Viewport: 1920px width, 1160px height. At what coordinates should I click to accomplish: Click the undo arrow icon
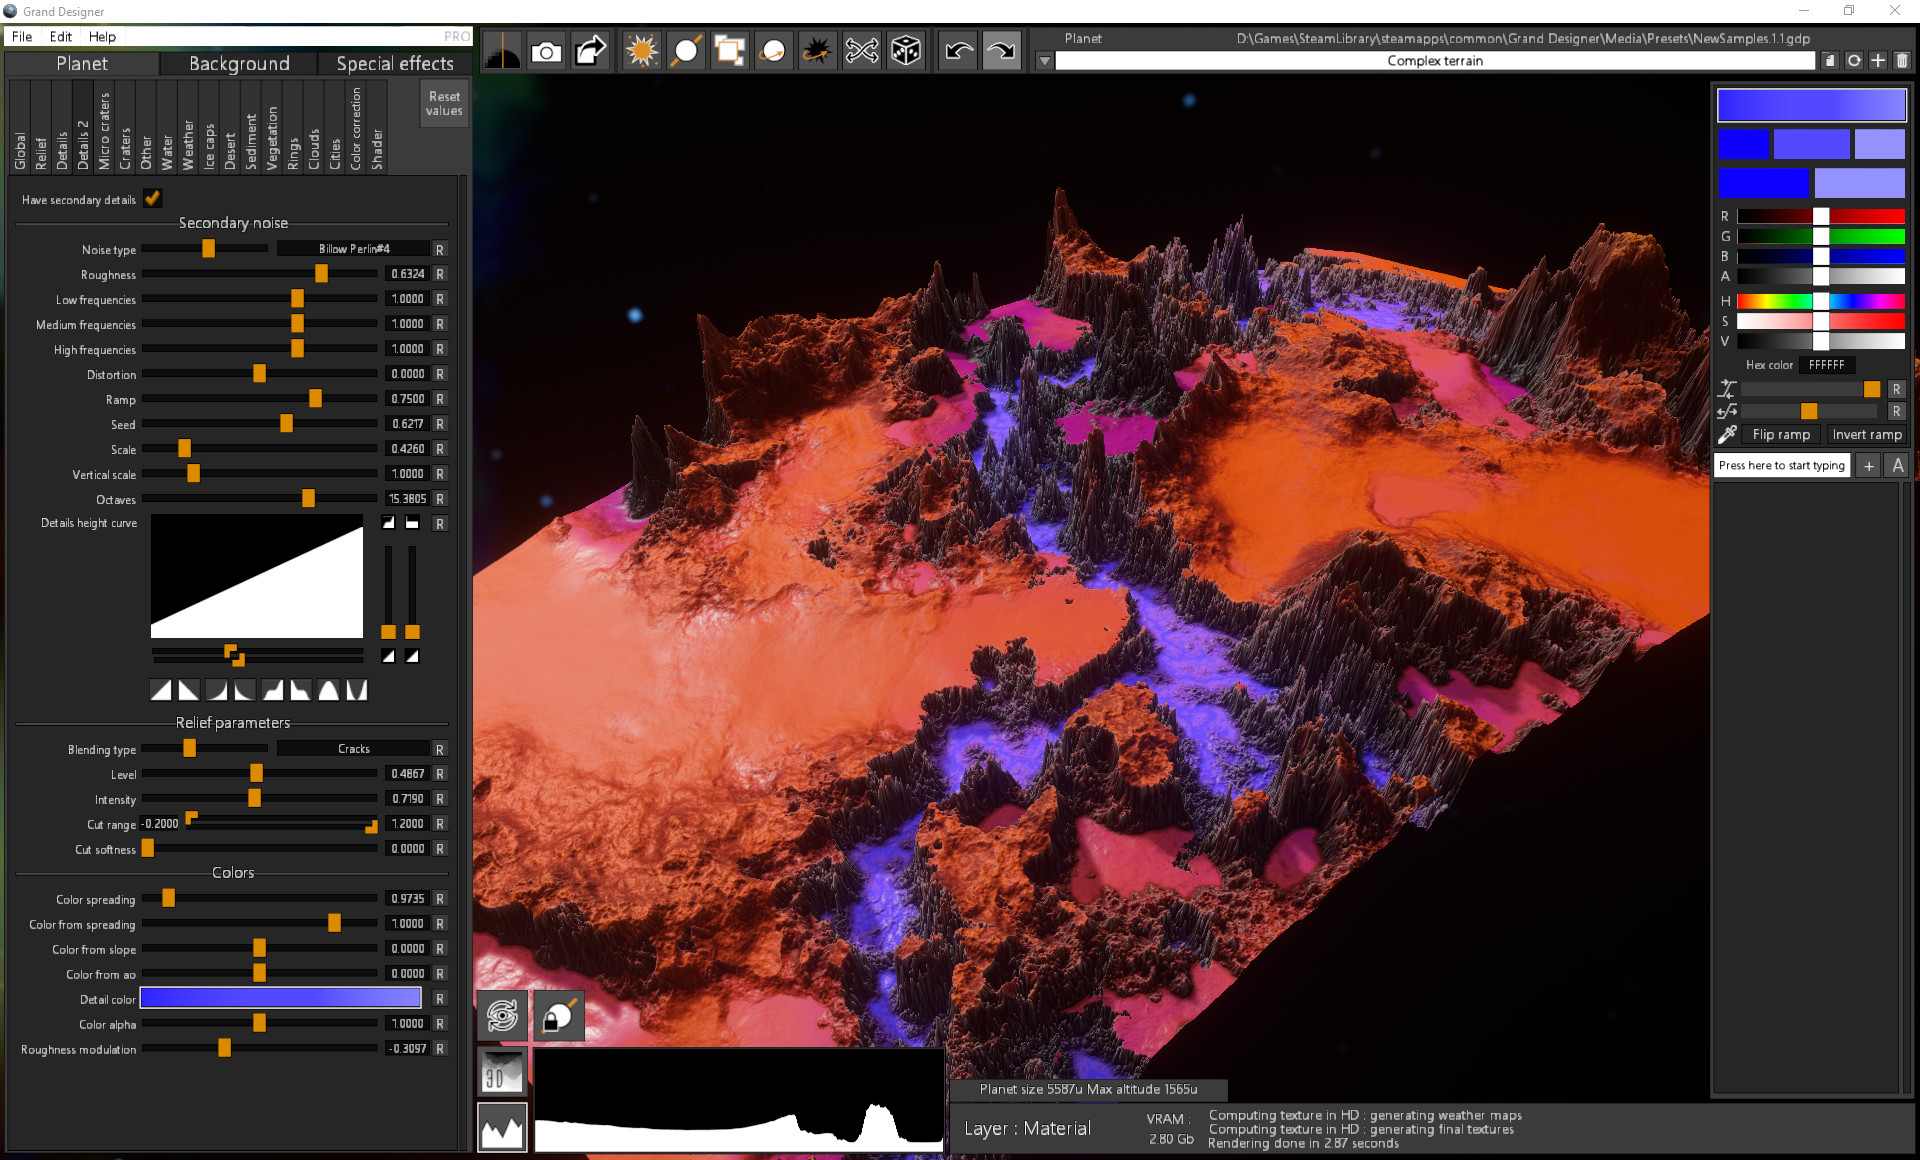coord(956,50)
